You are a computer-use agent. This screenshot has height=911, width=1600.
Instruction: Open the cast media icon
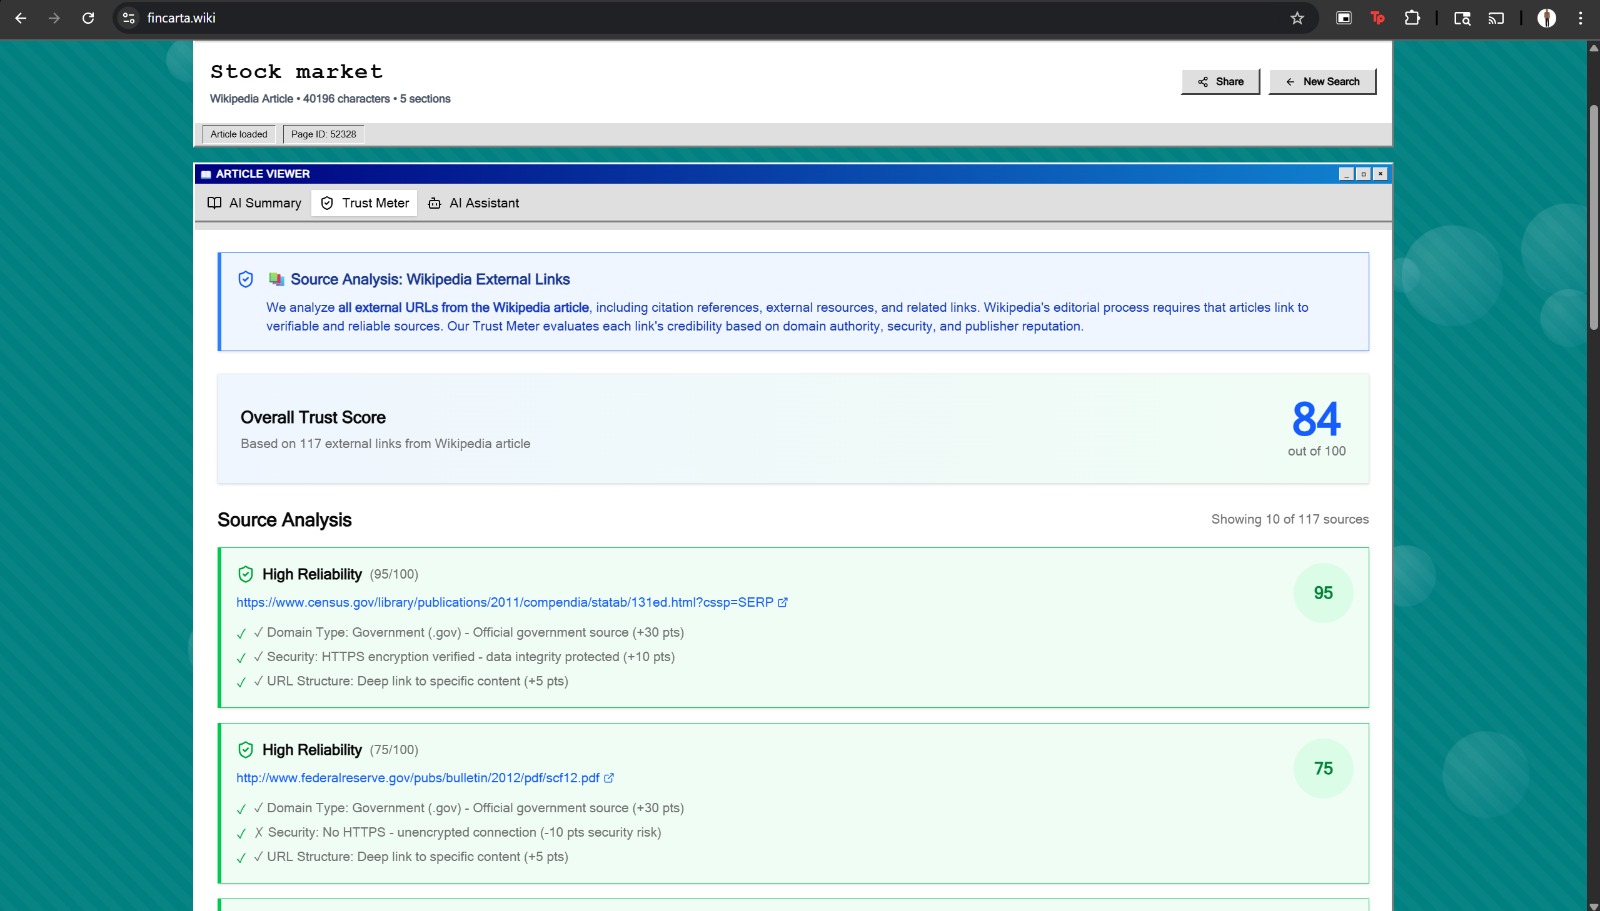pos(1496,18)
